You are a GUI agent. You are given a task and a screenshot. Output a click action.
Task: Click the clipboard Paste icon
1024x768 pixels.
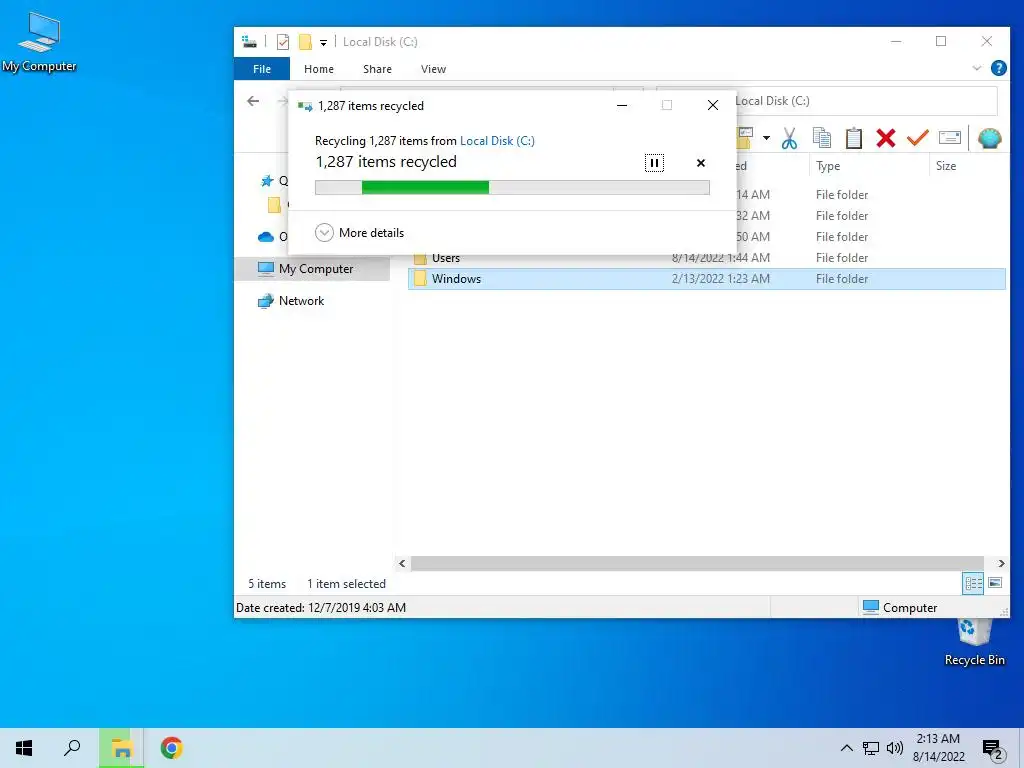coord(854,138)
